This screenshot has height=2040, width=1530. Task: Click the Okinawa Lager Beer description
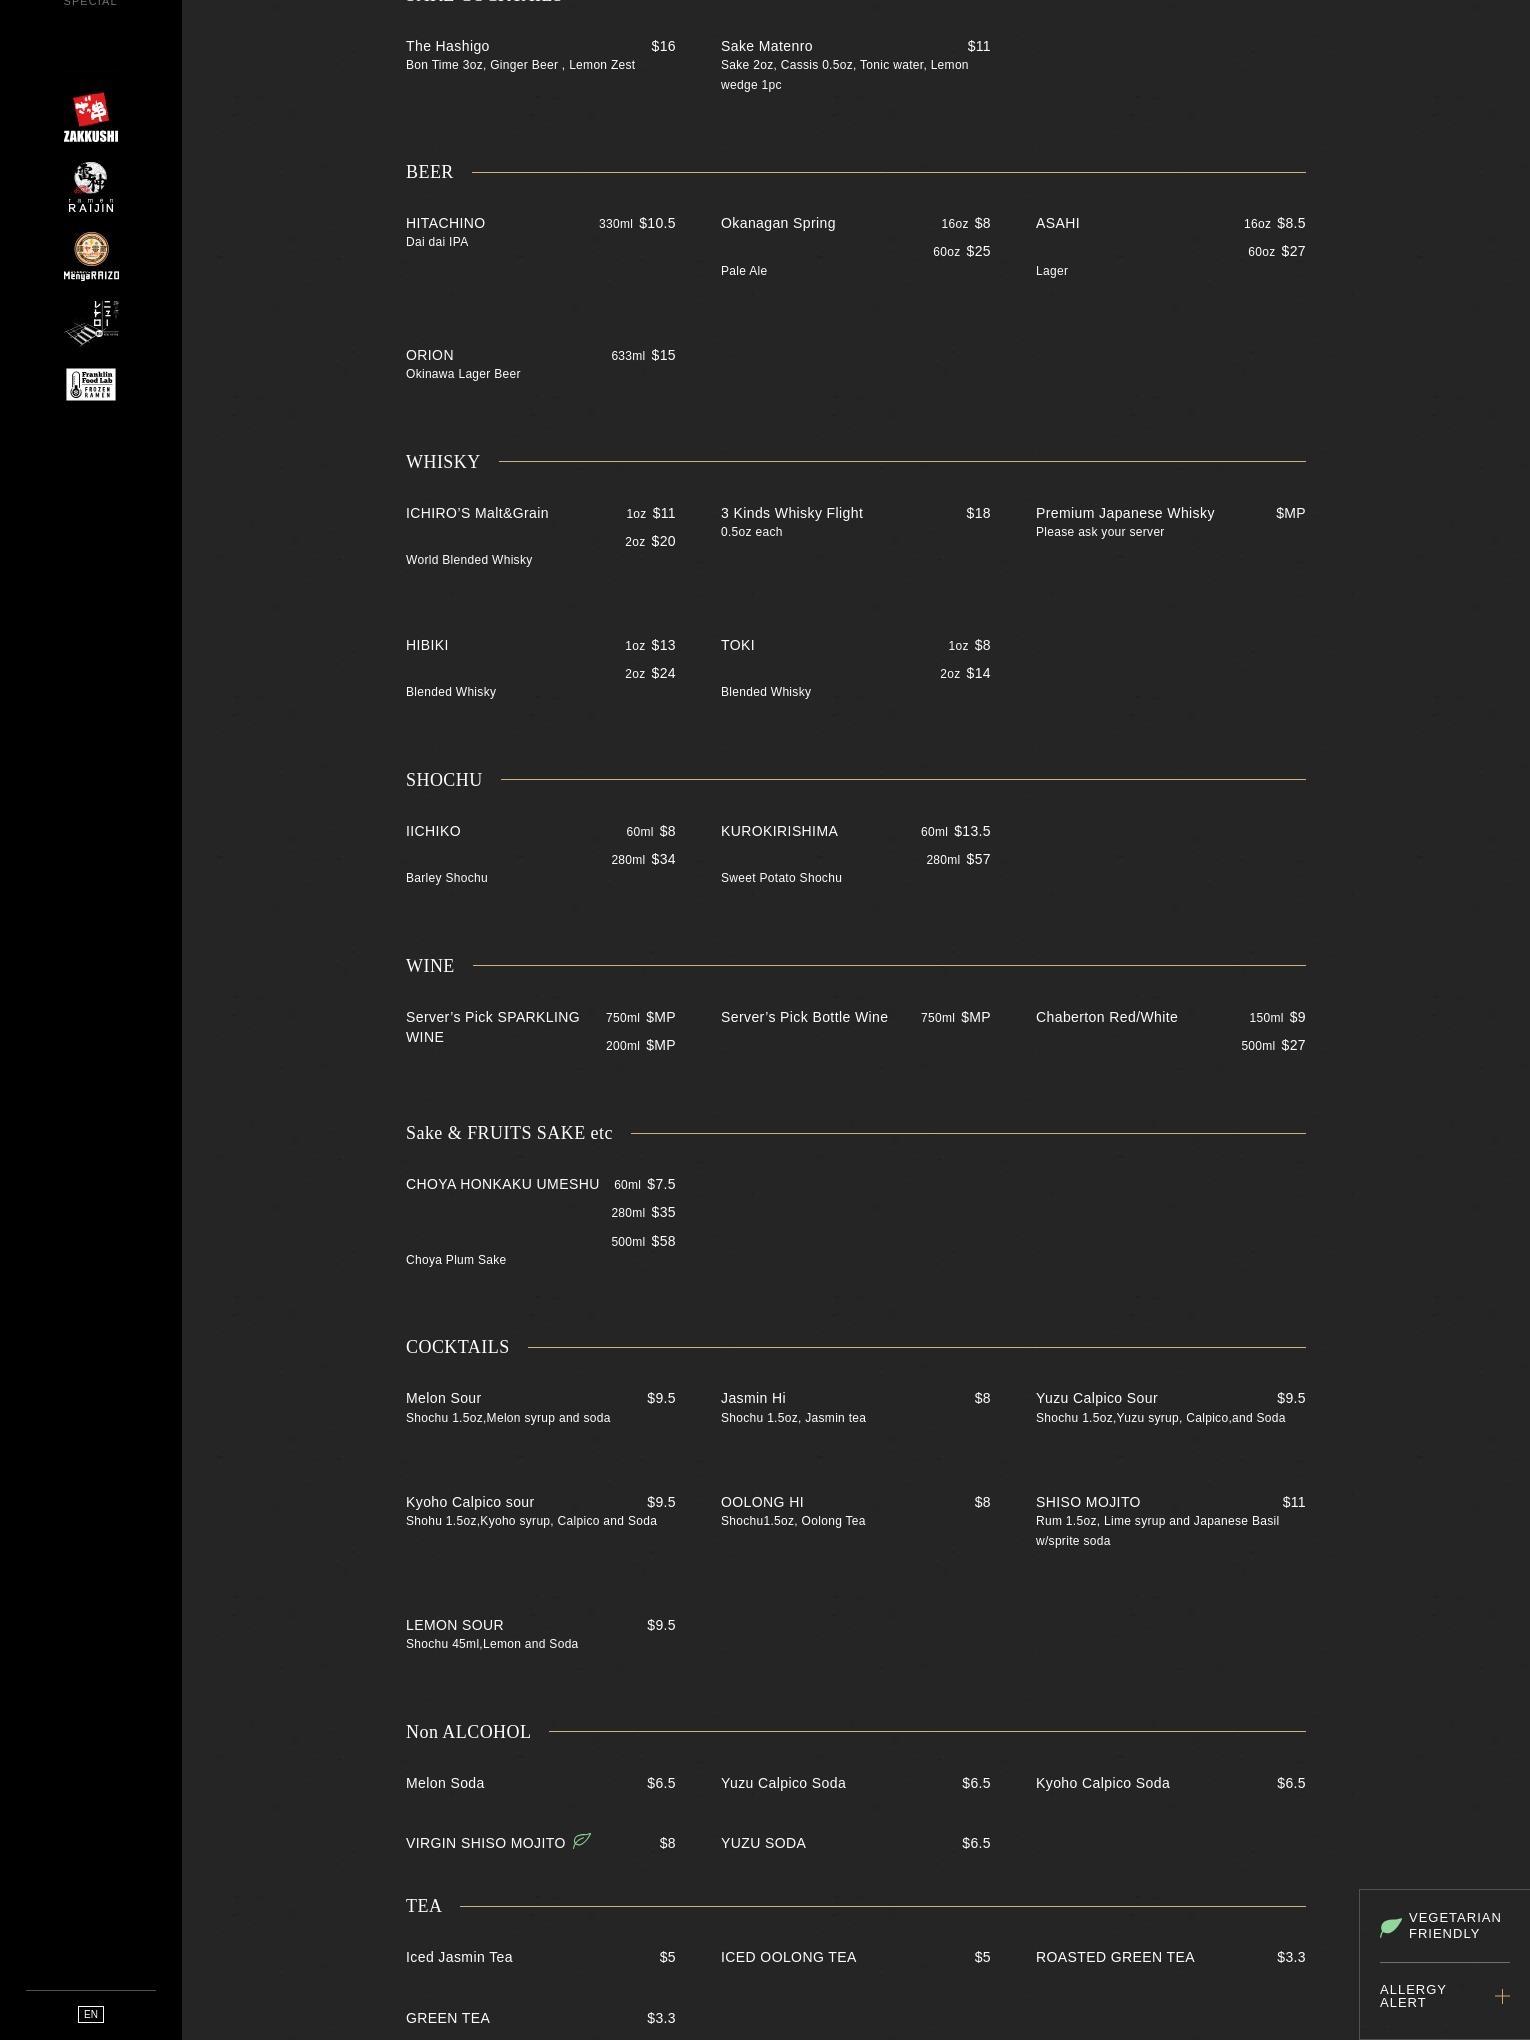click(x=463, y=374)
